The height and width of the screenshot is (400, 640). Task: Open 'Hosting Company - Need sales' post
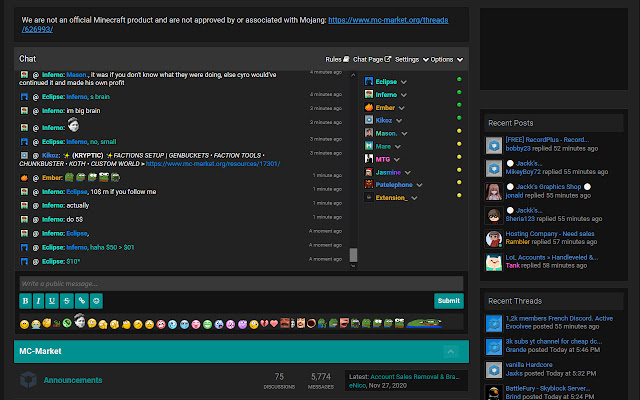549,234
